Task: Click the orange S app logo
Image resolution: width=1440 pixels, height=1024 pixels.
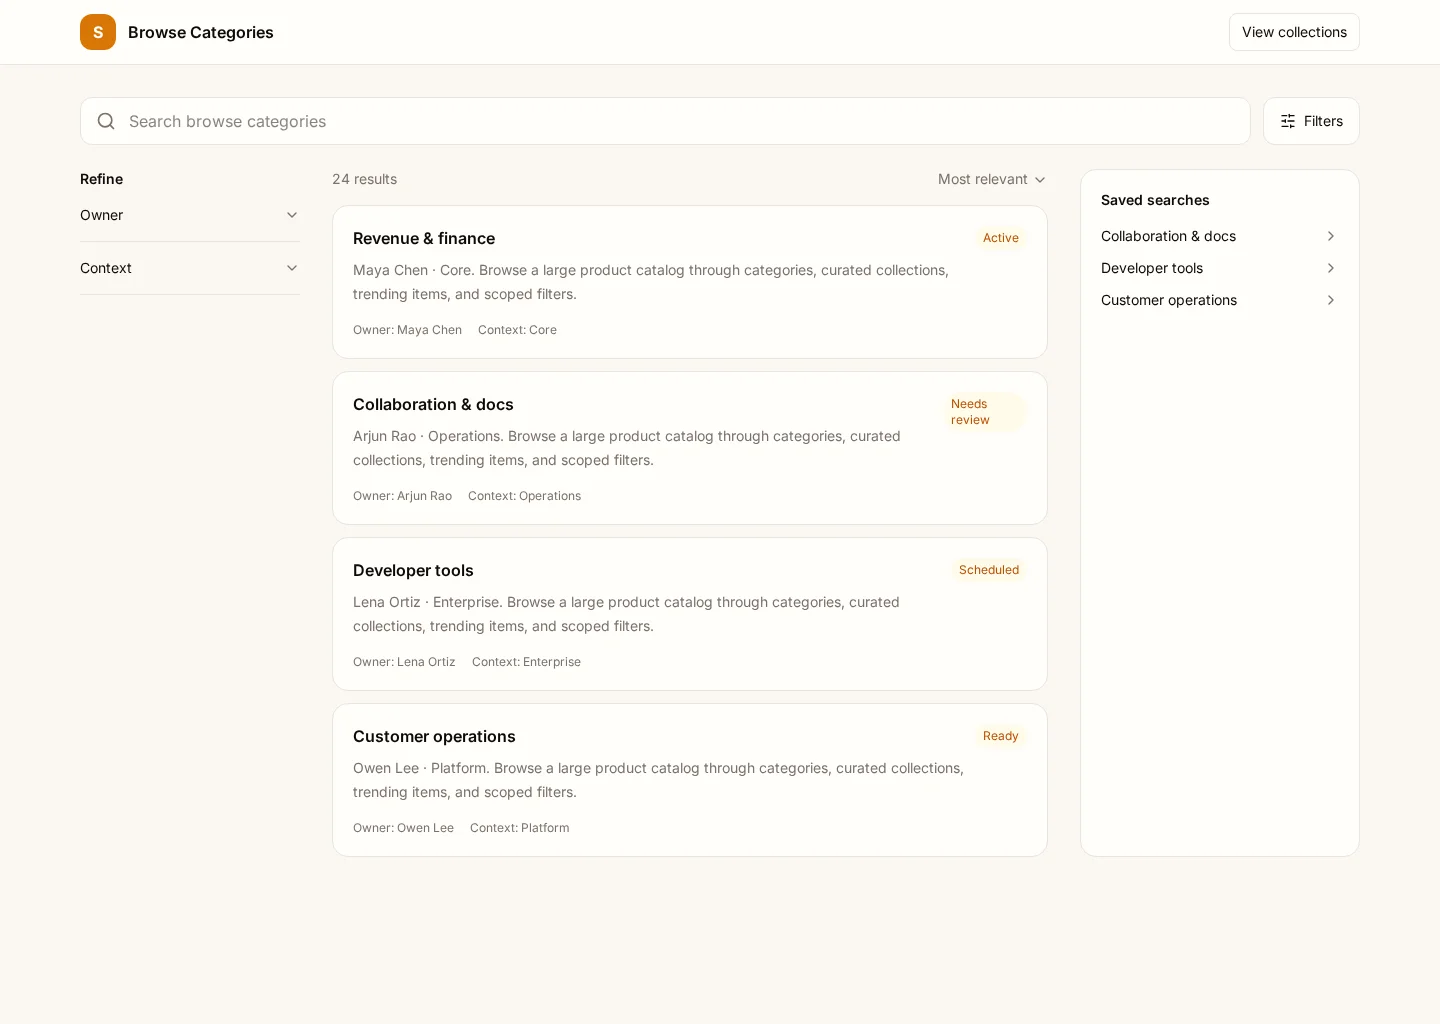Action: pos(98,32)
